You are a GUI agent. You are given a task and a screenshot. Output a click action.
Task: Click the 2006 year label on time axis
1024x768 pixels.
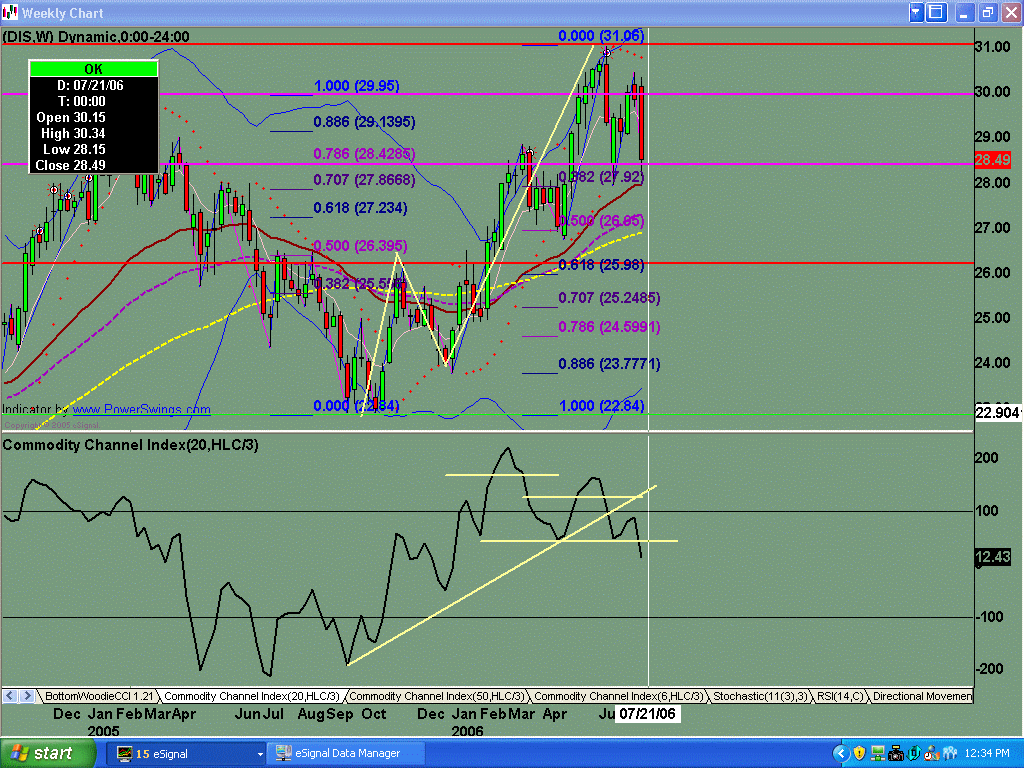[467, 731]
